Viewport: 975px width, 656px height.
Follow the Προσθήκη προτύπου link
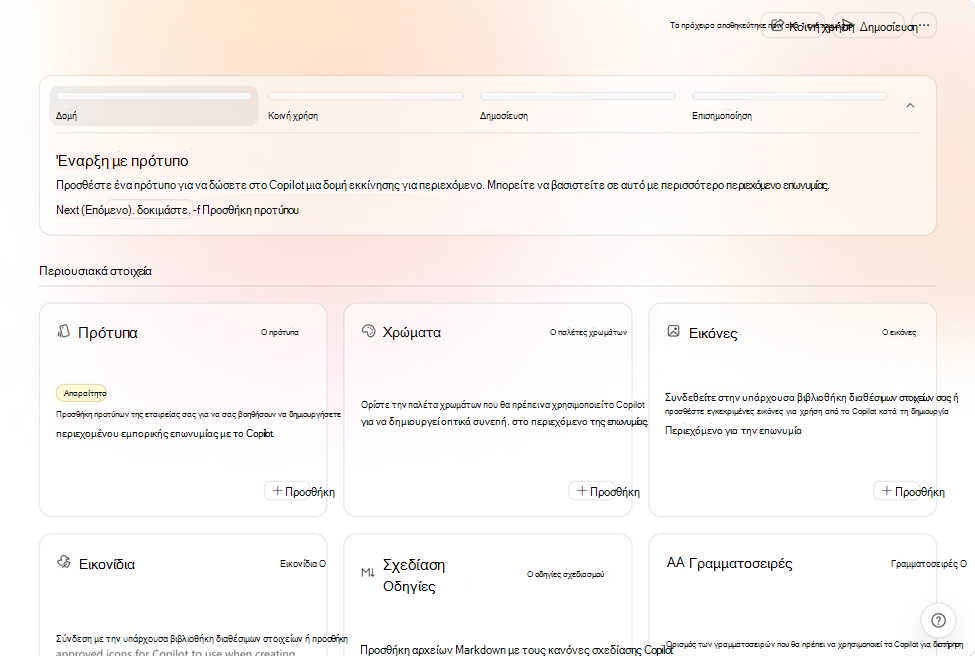click(251, 210)
